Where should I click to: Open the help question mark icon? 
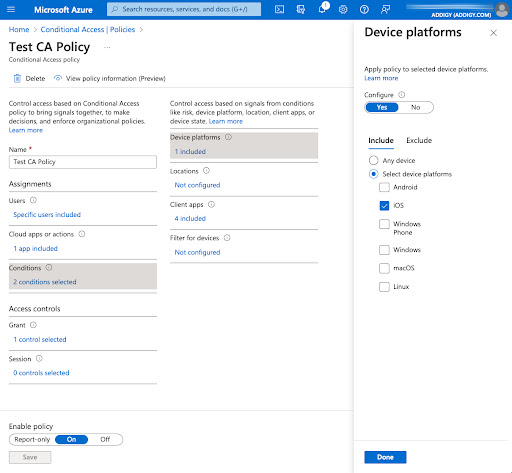point(364,9)
